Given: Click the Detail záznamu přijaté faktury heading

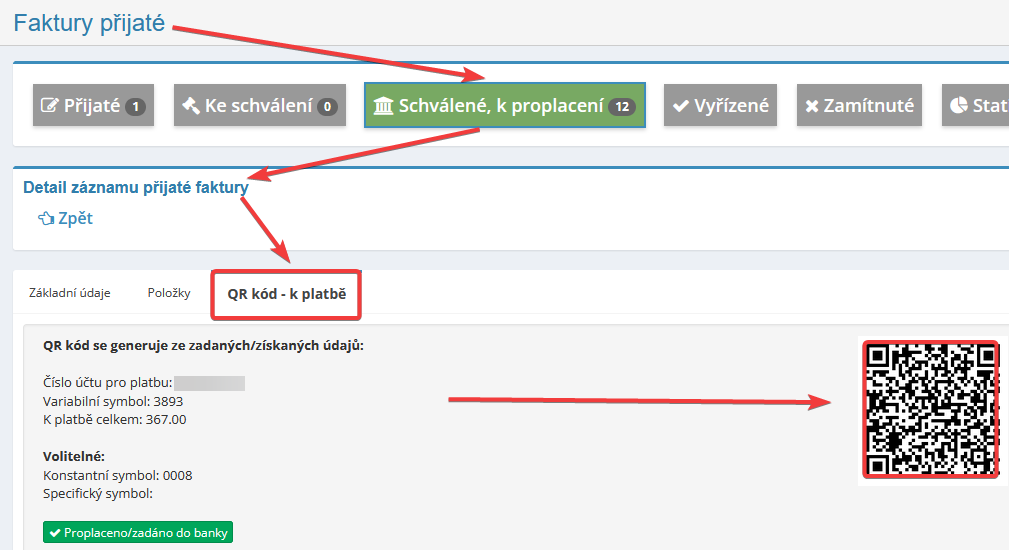Looking at the screenshot, I should [136, 187].
